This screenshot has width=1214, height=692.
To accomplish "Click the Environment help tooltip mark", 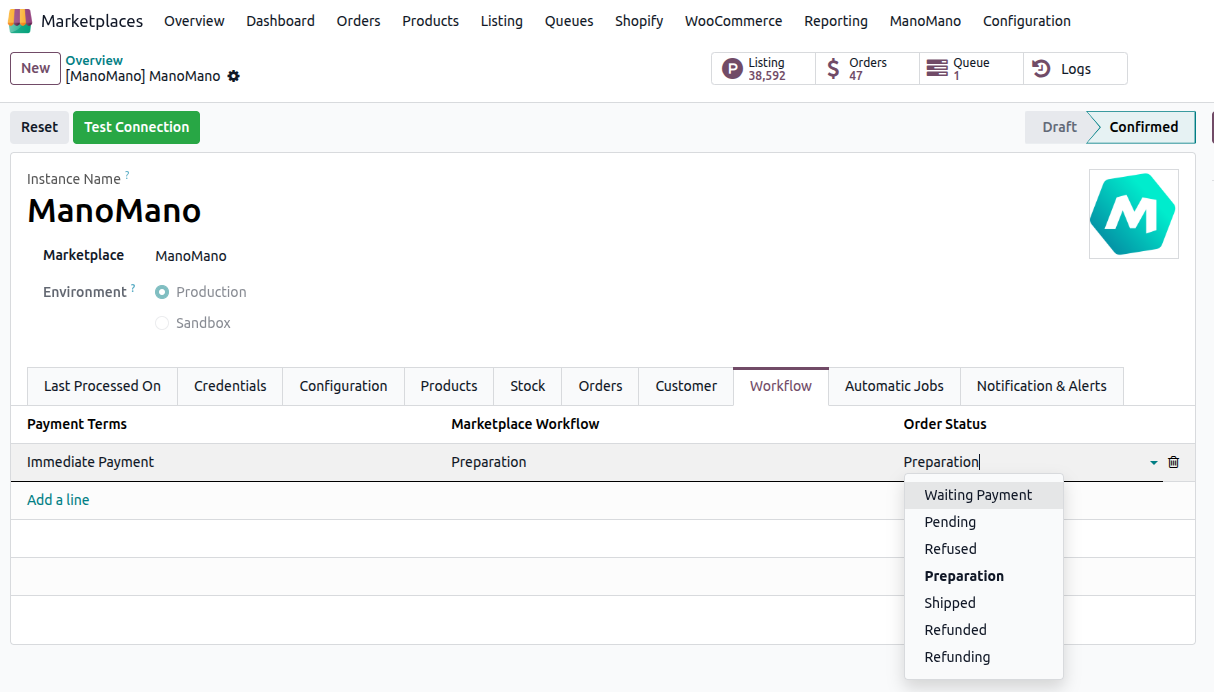I will [x=133, y=288].
